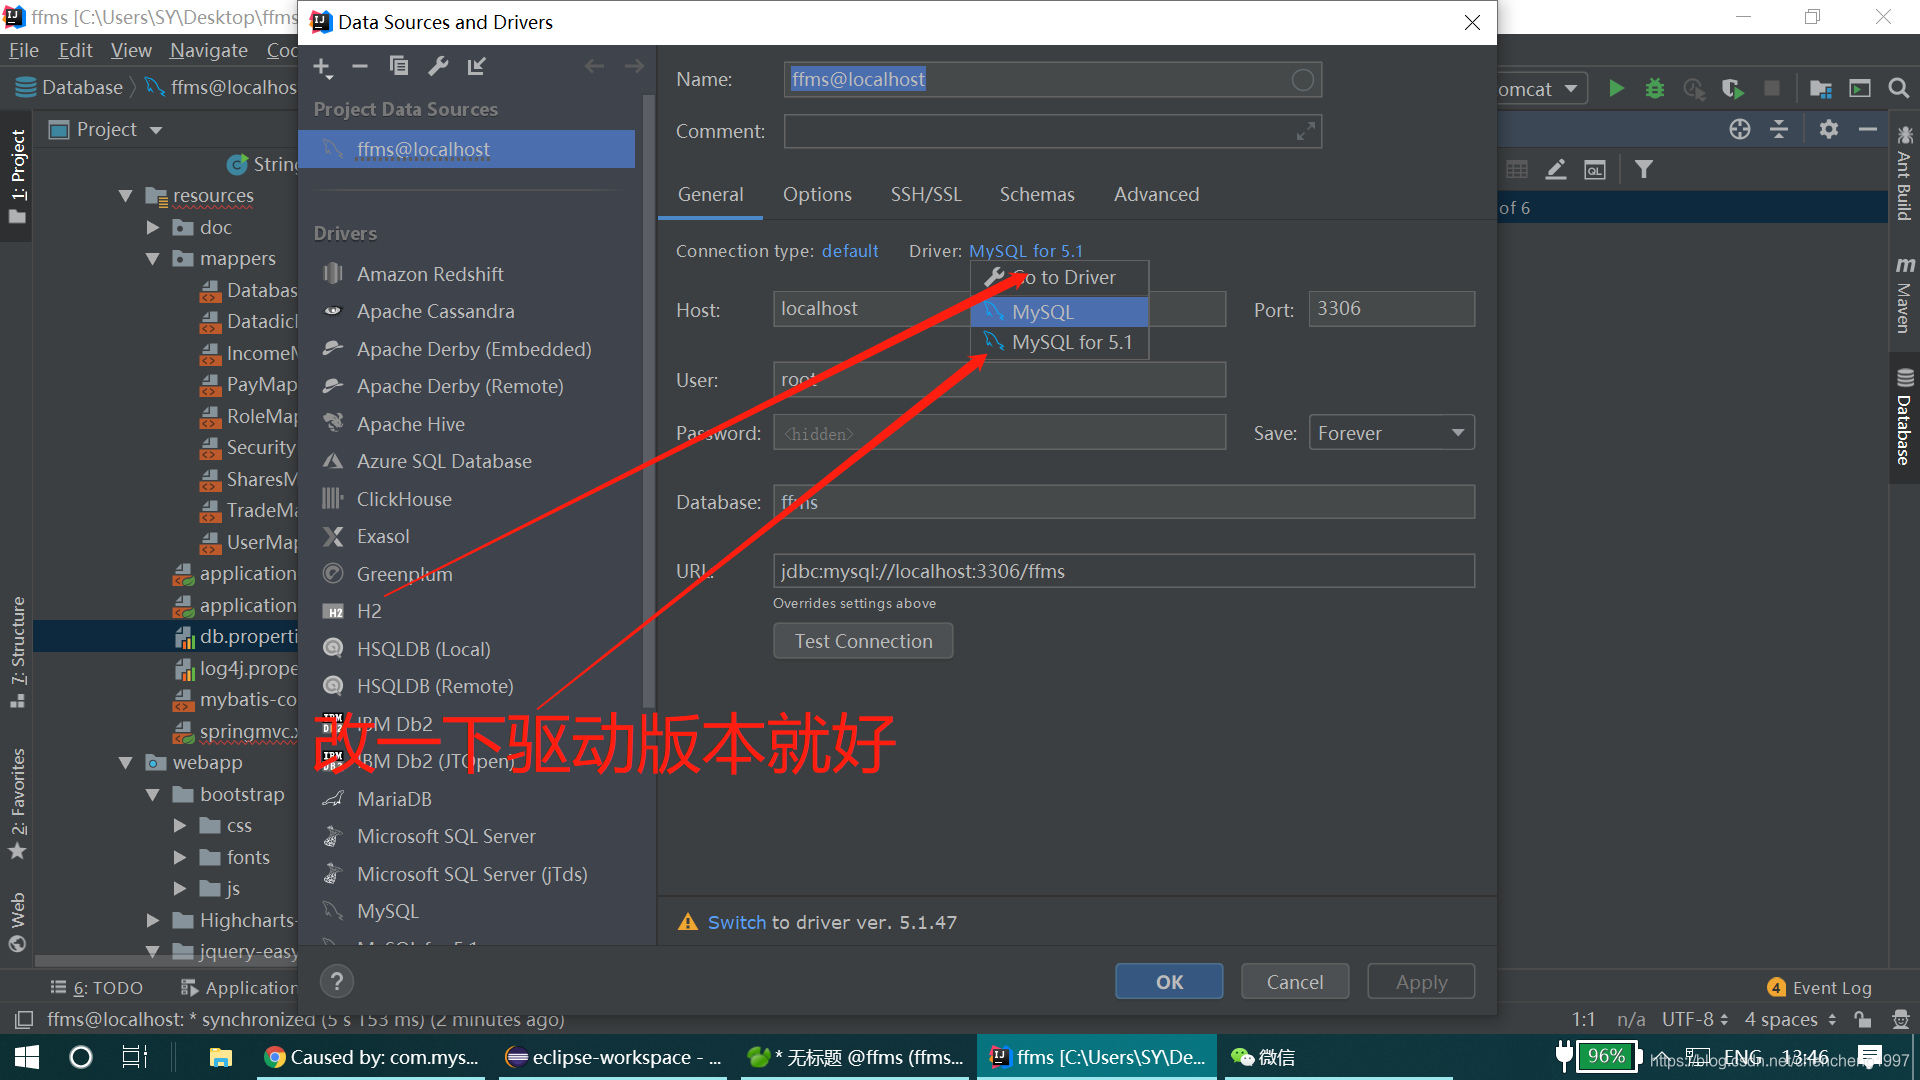Viewport: 1920px width, 1080px height.
Task: Choose MySQL in driver popup
Action: click(1059, 312)
